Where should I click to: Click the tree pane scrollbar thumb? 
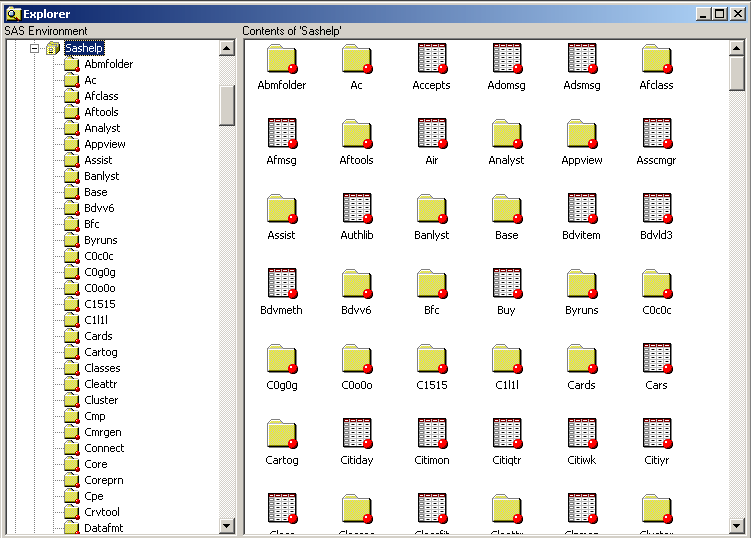(x=227, y=105)
